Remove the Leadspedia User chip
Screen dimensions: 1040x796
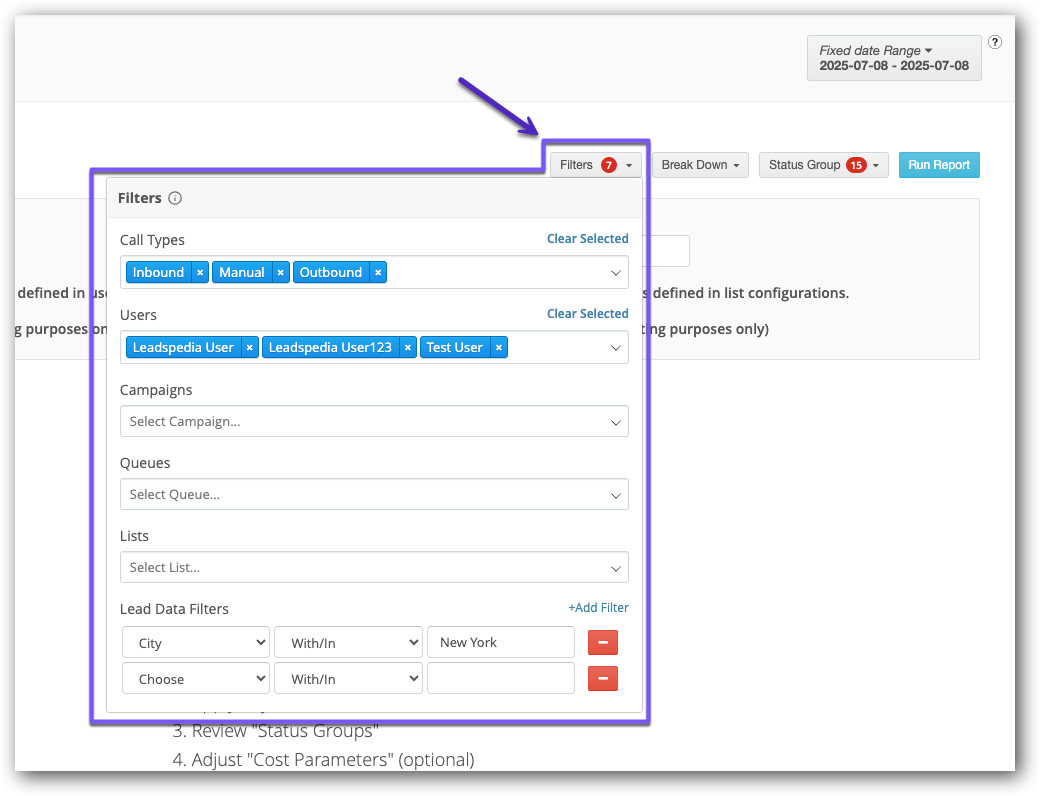pos(249,346)
